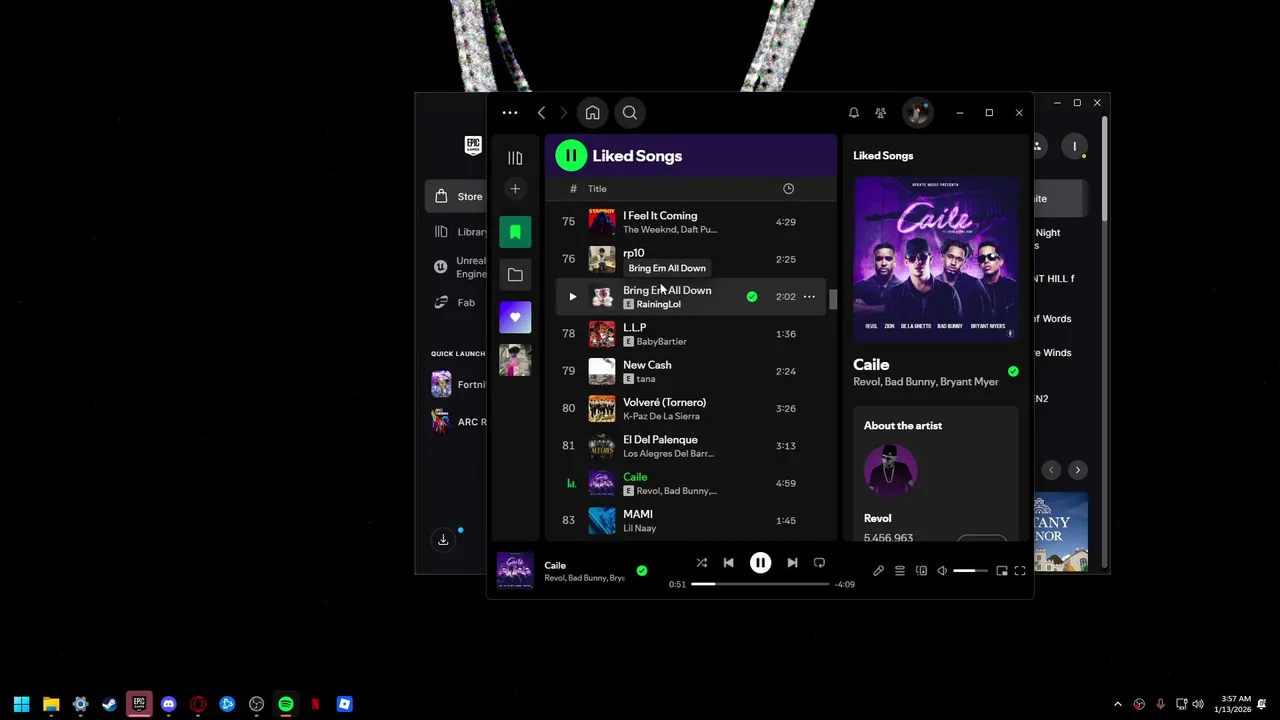The width and height of the screenshot is (1280, 720).
Task: Open connect to a device icon
Action: (x=921, y=571)
